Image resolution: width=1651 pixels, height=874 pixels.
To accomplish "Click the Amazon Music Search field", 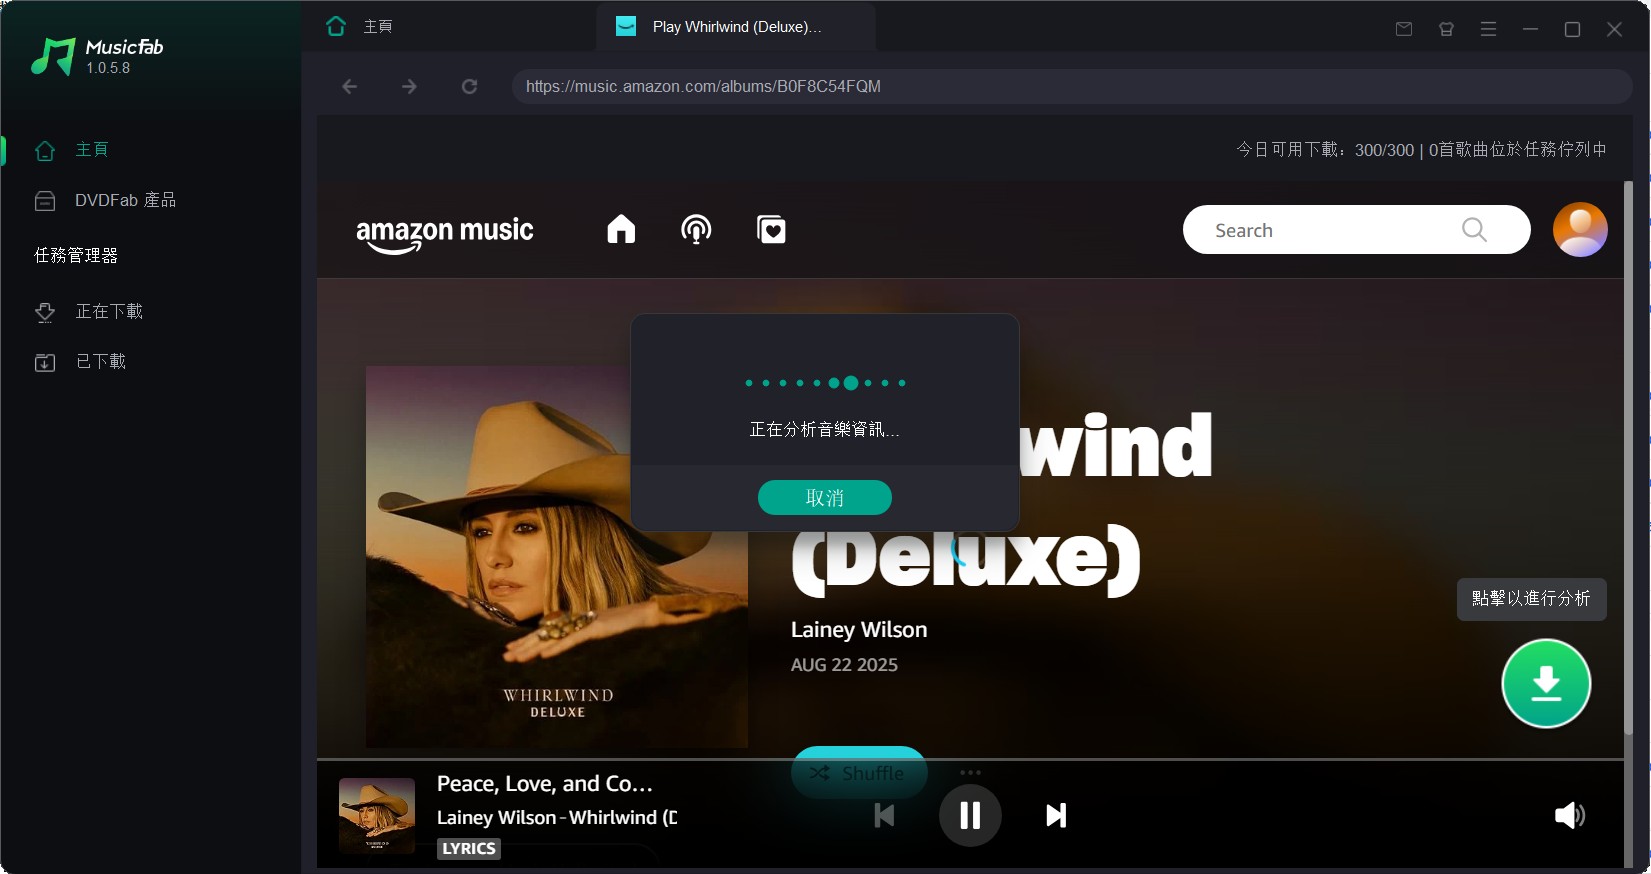I will [x=1356, y=230].
